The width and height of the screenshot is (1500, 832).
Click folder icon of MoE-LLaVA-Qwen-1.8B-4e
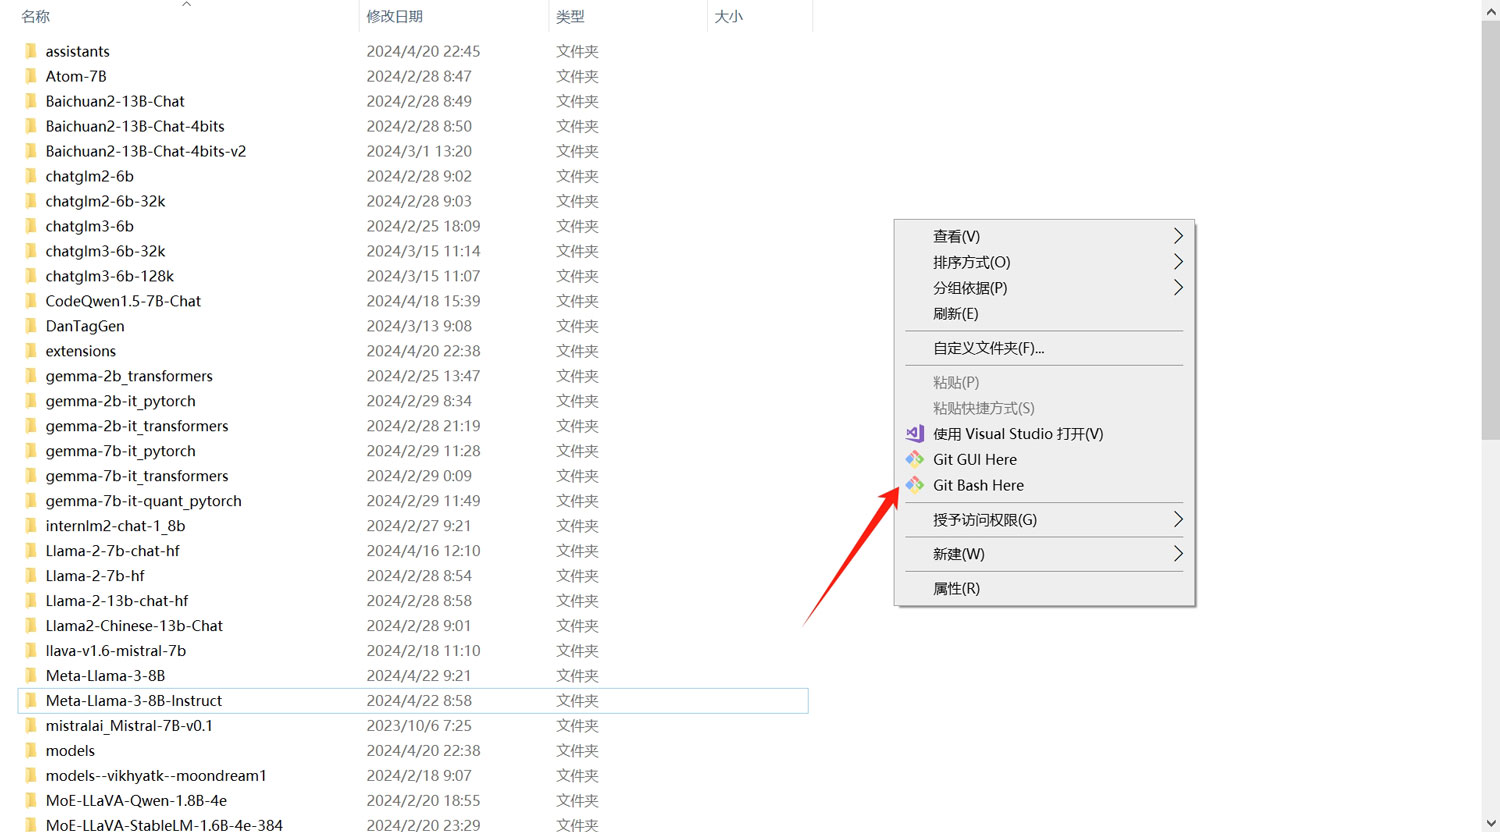coord(31,801)
